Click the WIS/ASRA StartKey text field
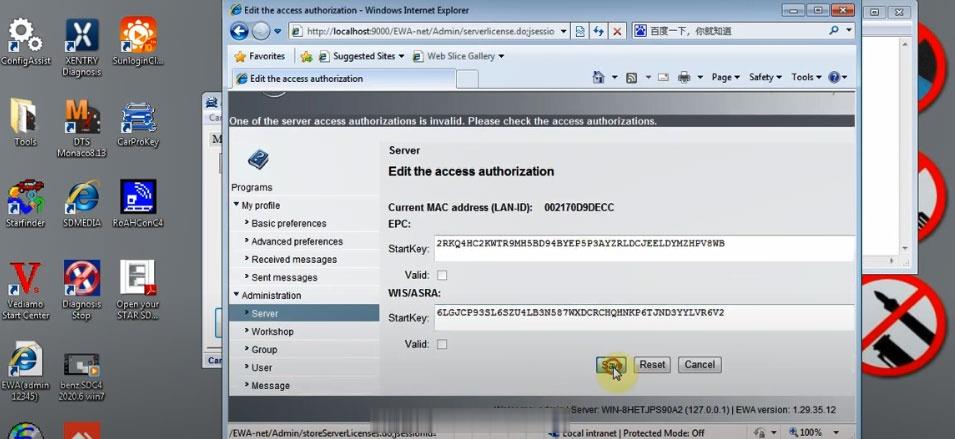The width and height of the screenshot is (955, 439). (644, 318)
